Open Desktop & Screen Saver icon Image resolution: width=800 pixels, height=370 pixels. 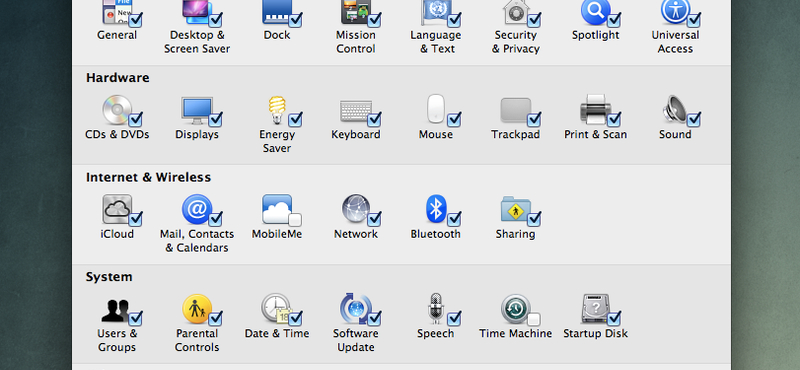coord(196,11)
